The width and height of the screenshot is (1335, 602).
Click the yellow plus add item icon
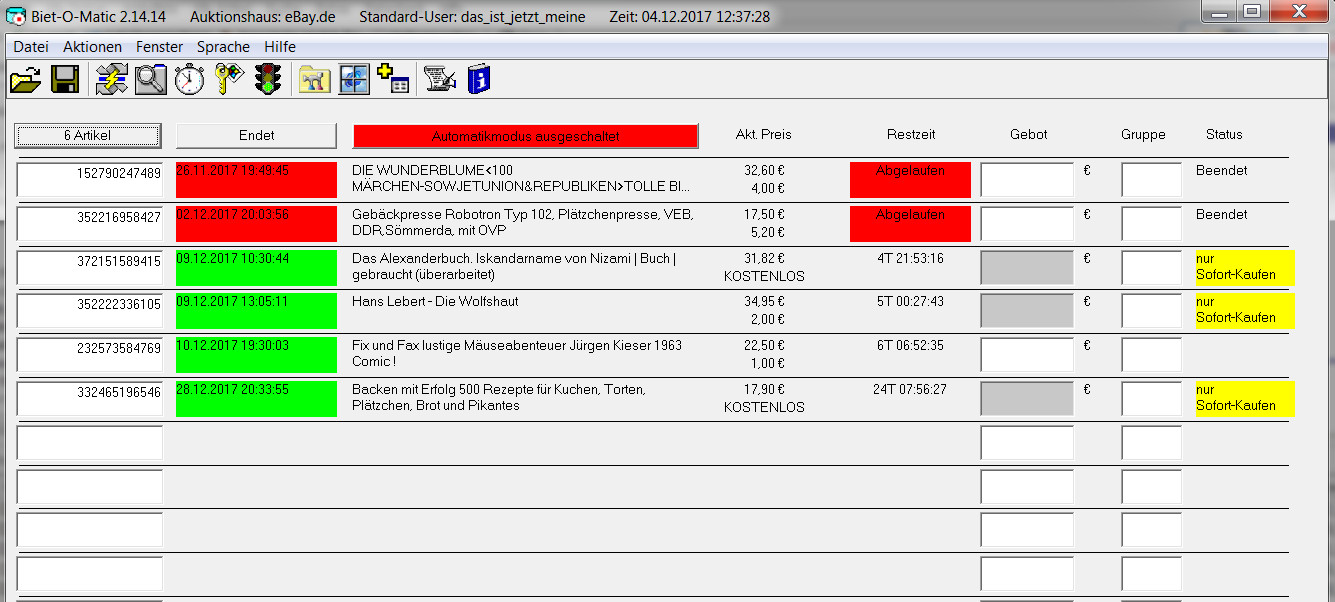(x=393, y=79)
